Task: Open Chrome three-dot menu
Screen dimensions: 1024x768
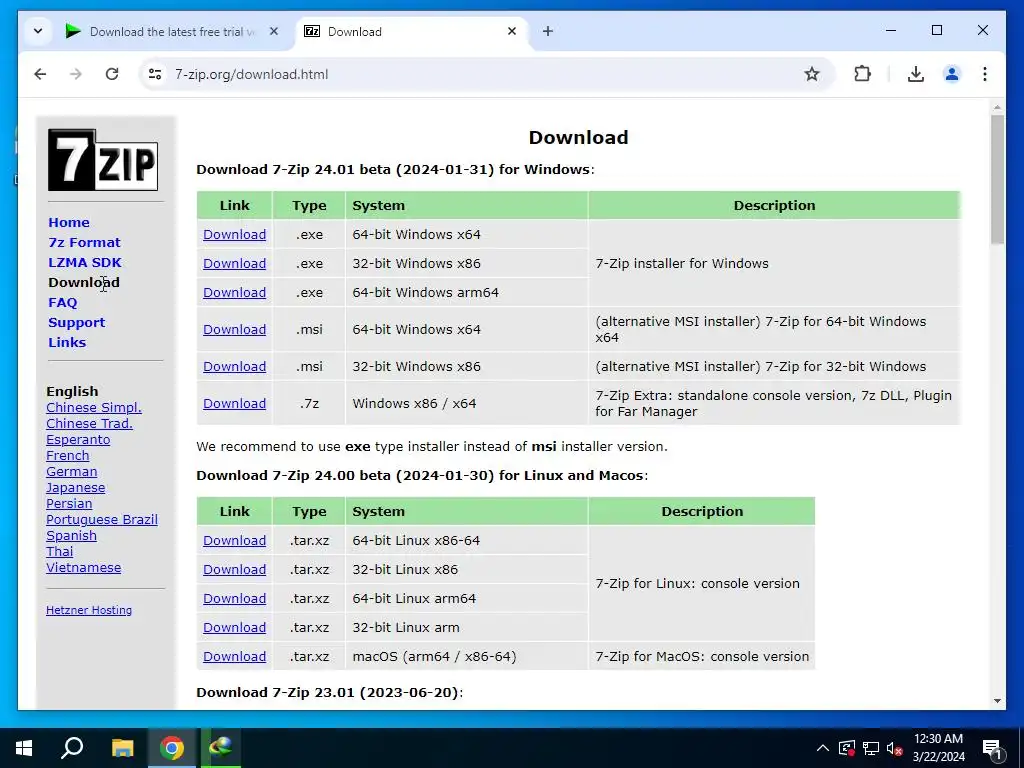Action: point(985,74)
